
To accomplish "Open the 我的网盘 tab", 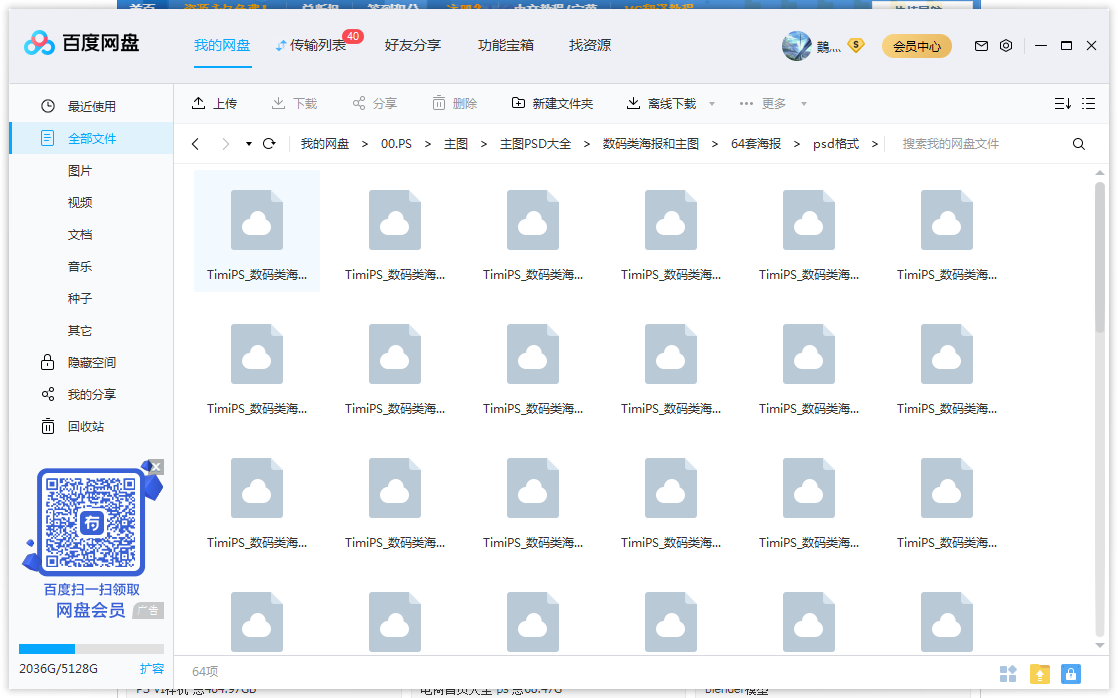I will tap(222, 46).
